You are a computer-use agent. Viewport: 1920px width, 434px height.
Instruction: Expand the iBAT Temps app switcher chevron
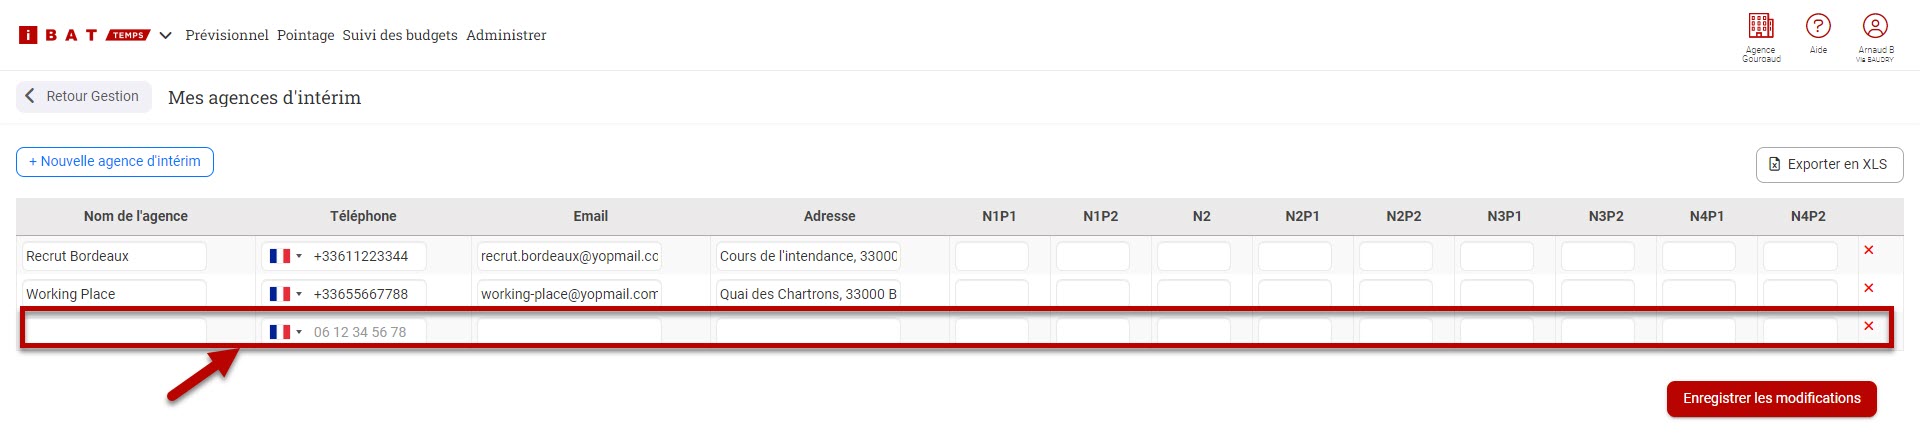(165, 35)
